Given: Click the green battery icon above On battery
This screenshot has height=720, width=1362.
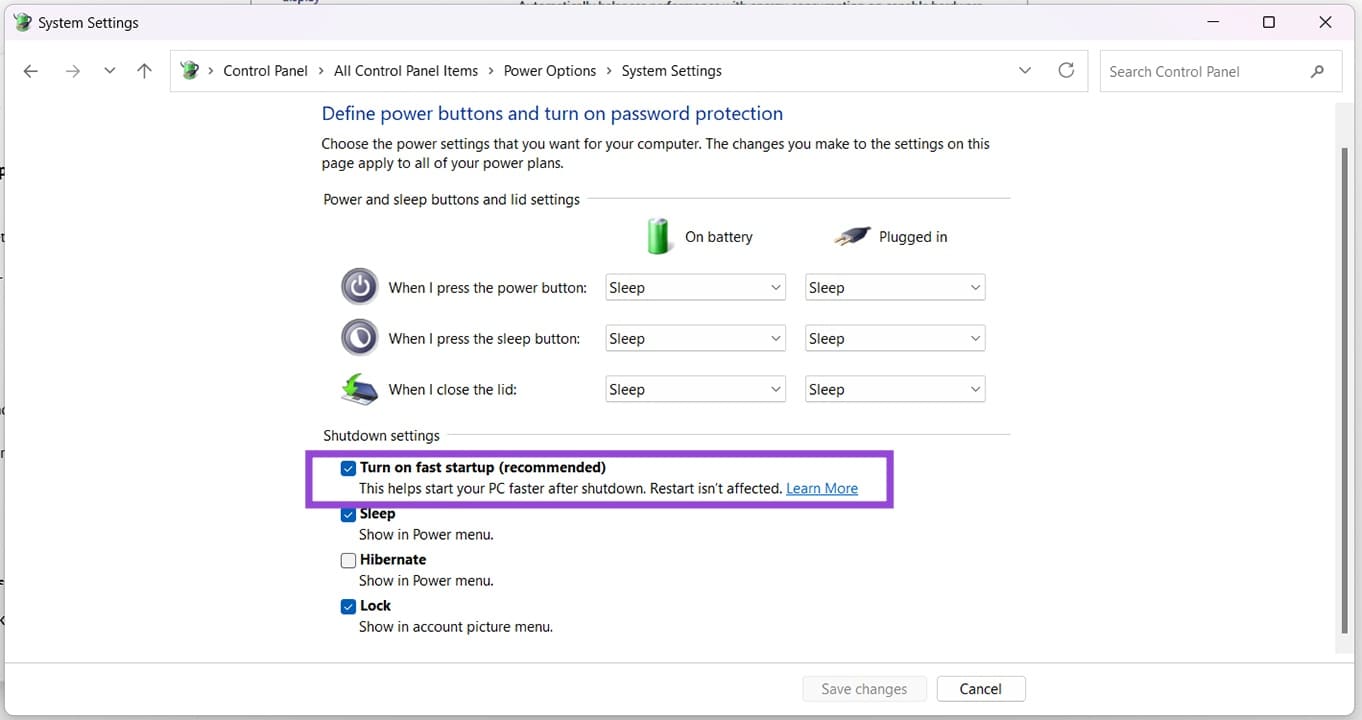Looking at the screenshot, I should (658, 236).
